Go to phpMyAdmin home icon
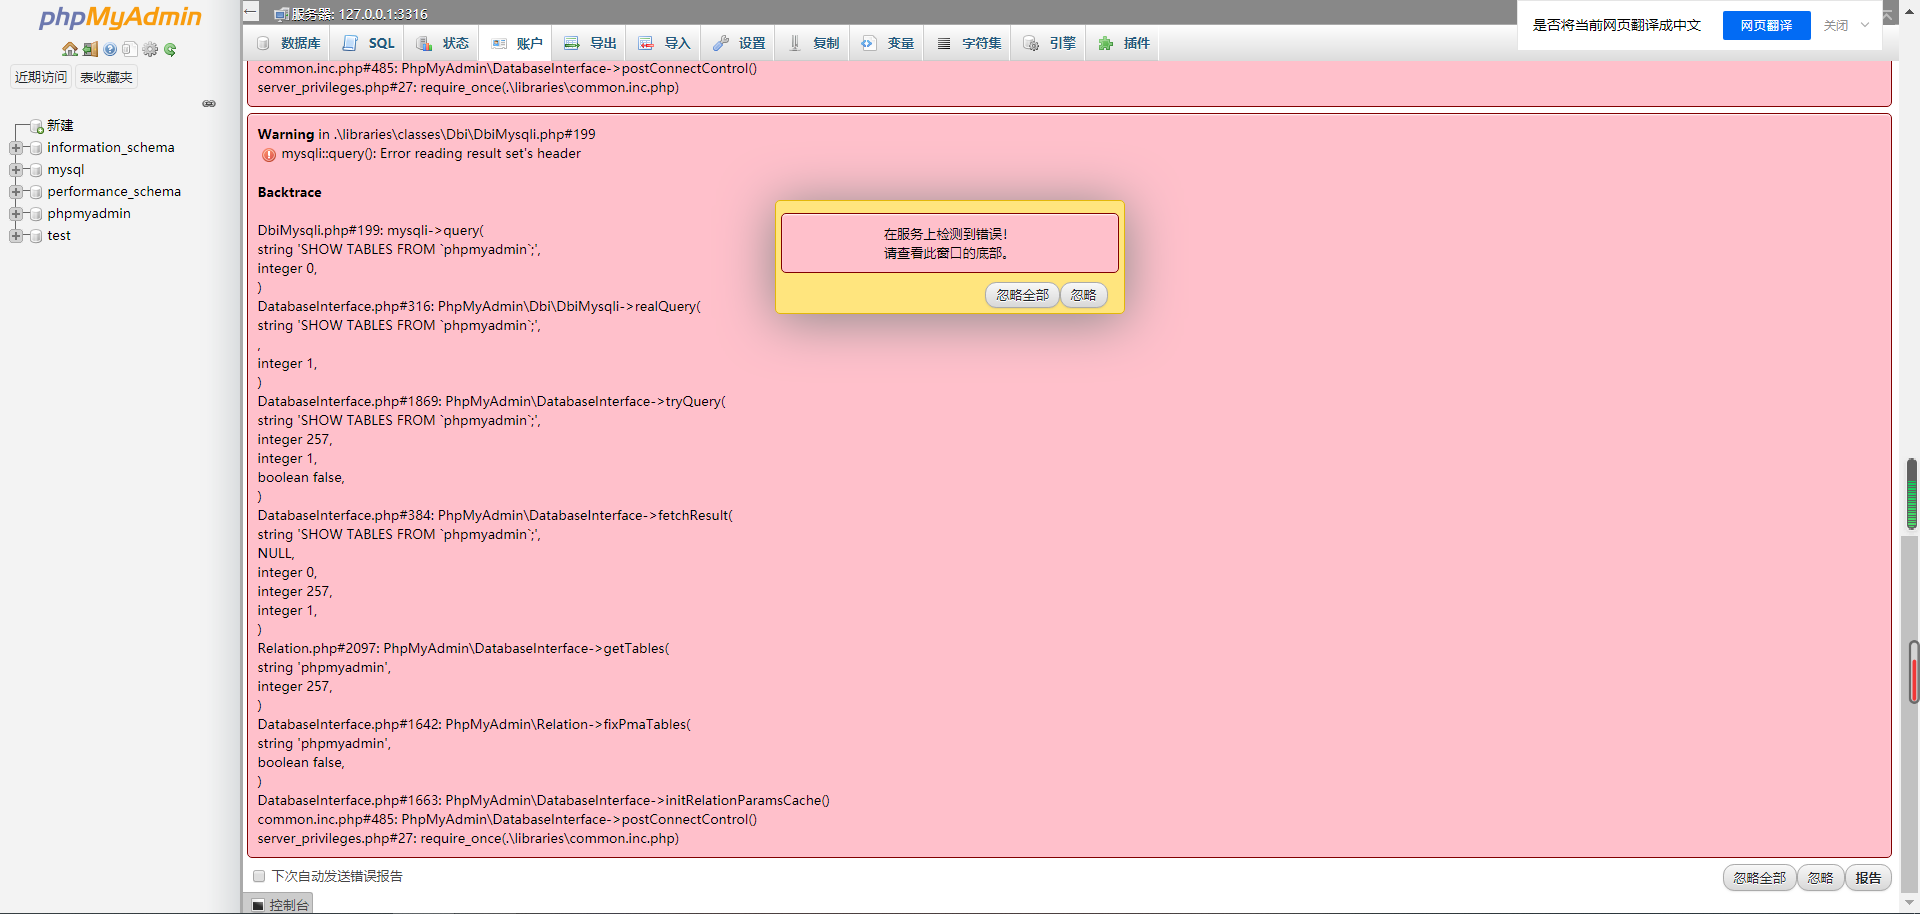This screenshot has height=914, width=1920. coord(69,49)
